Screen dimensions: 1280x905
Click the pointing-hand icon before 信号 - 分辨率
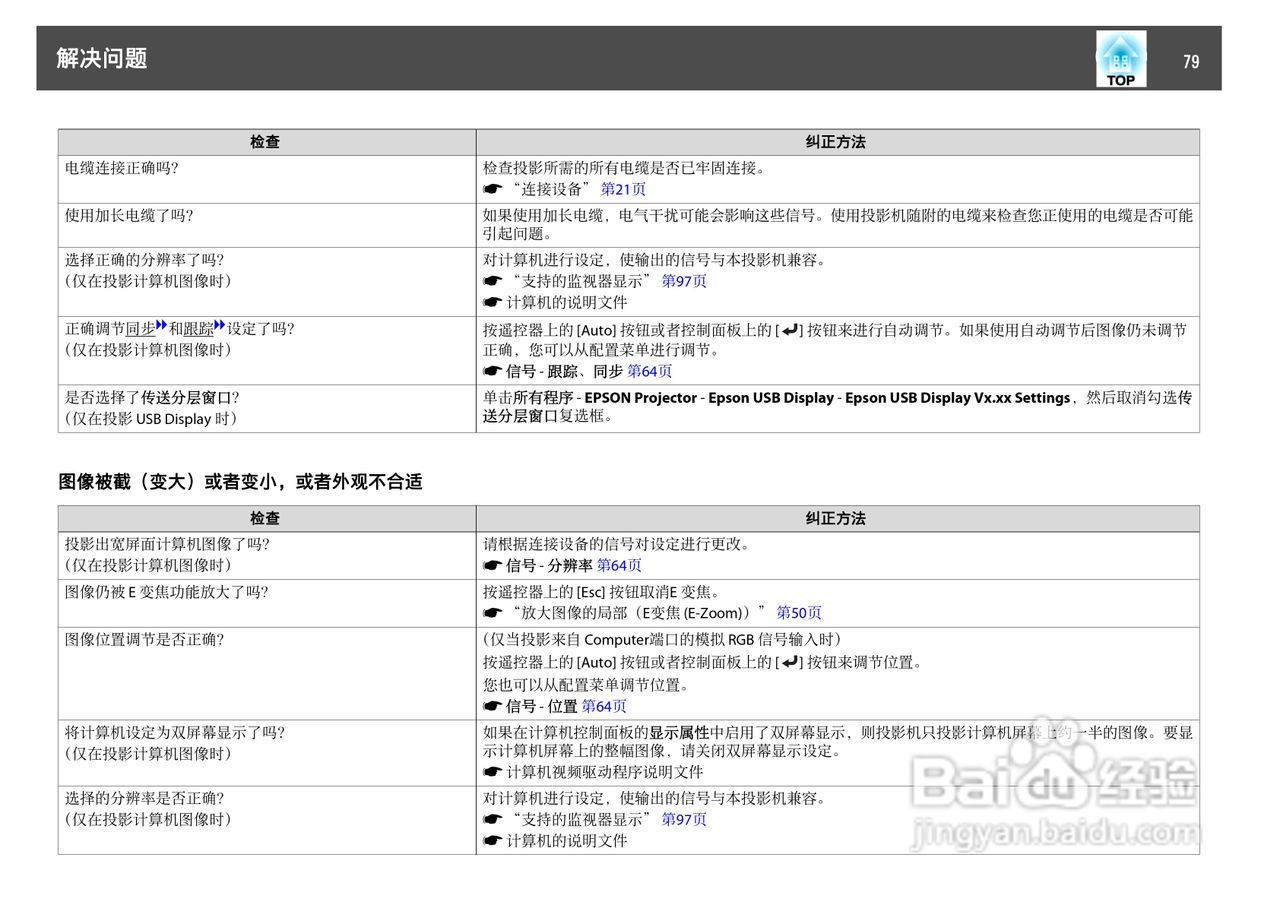[492, 566]
